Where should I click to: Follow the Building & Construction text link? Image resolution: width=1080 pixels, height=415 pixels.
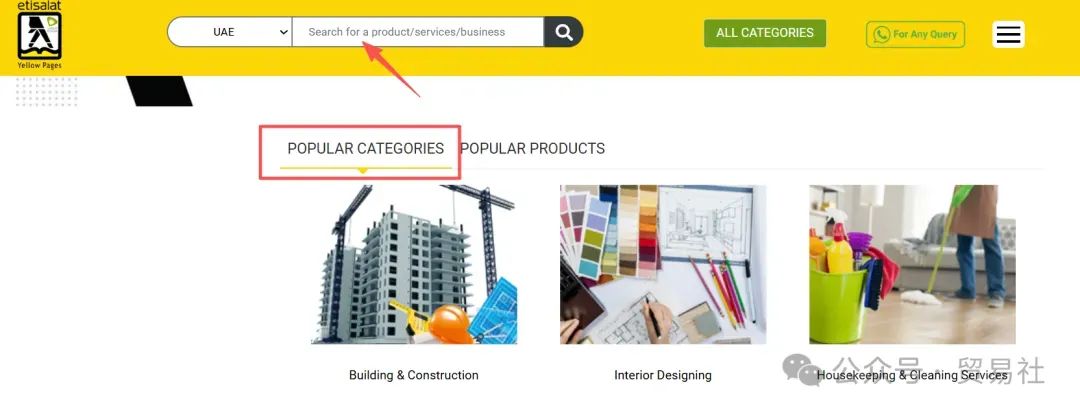point(414,375)
